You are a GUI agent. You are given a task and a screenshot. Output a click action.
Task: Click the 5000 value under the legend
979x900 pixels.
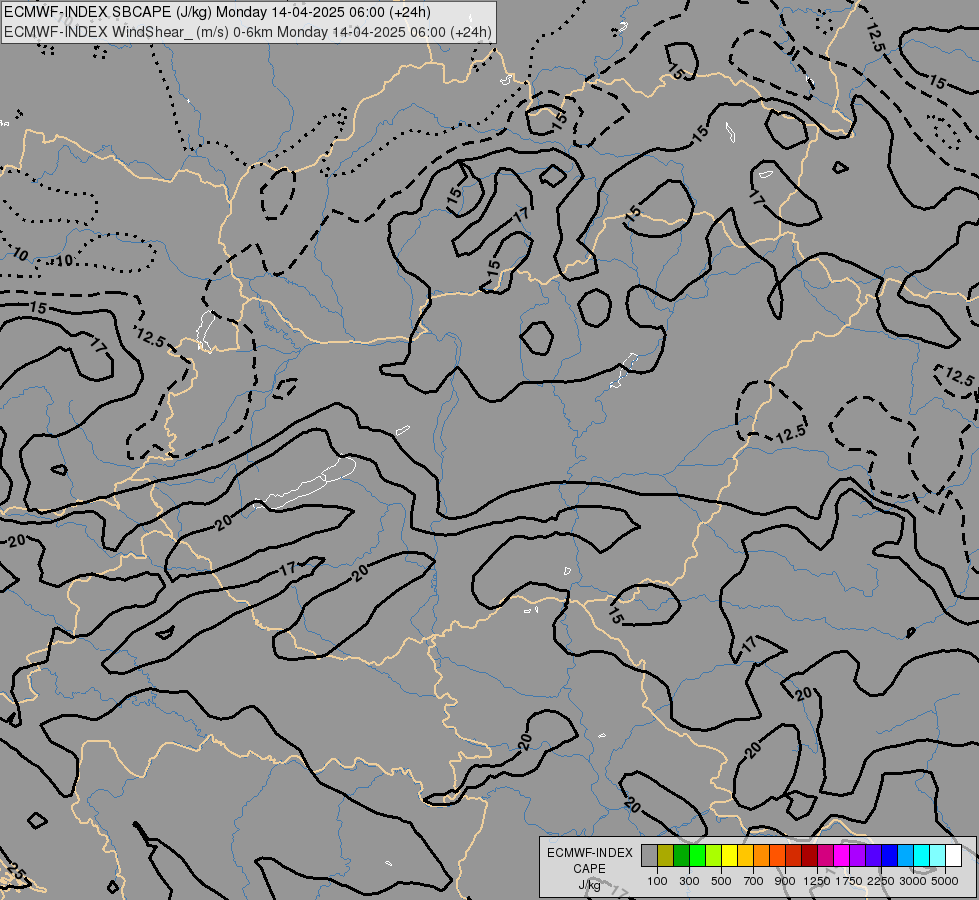click(945, 881)
